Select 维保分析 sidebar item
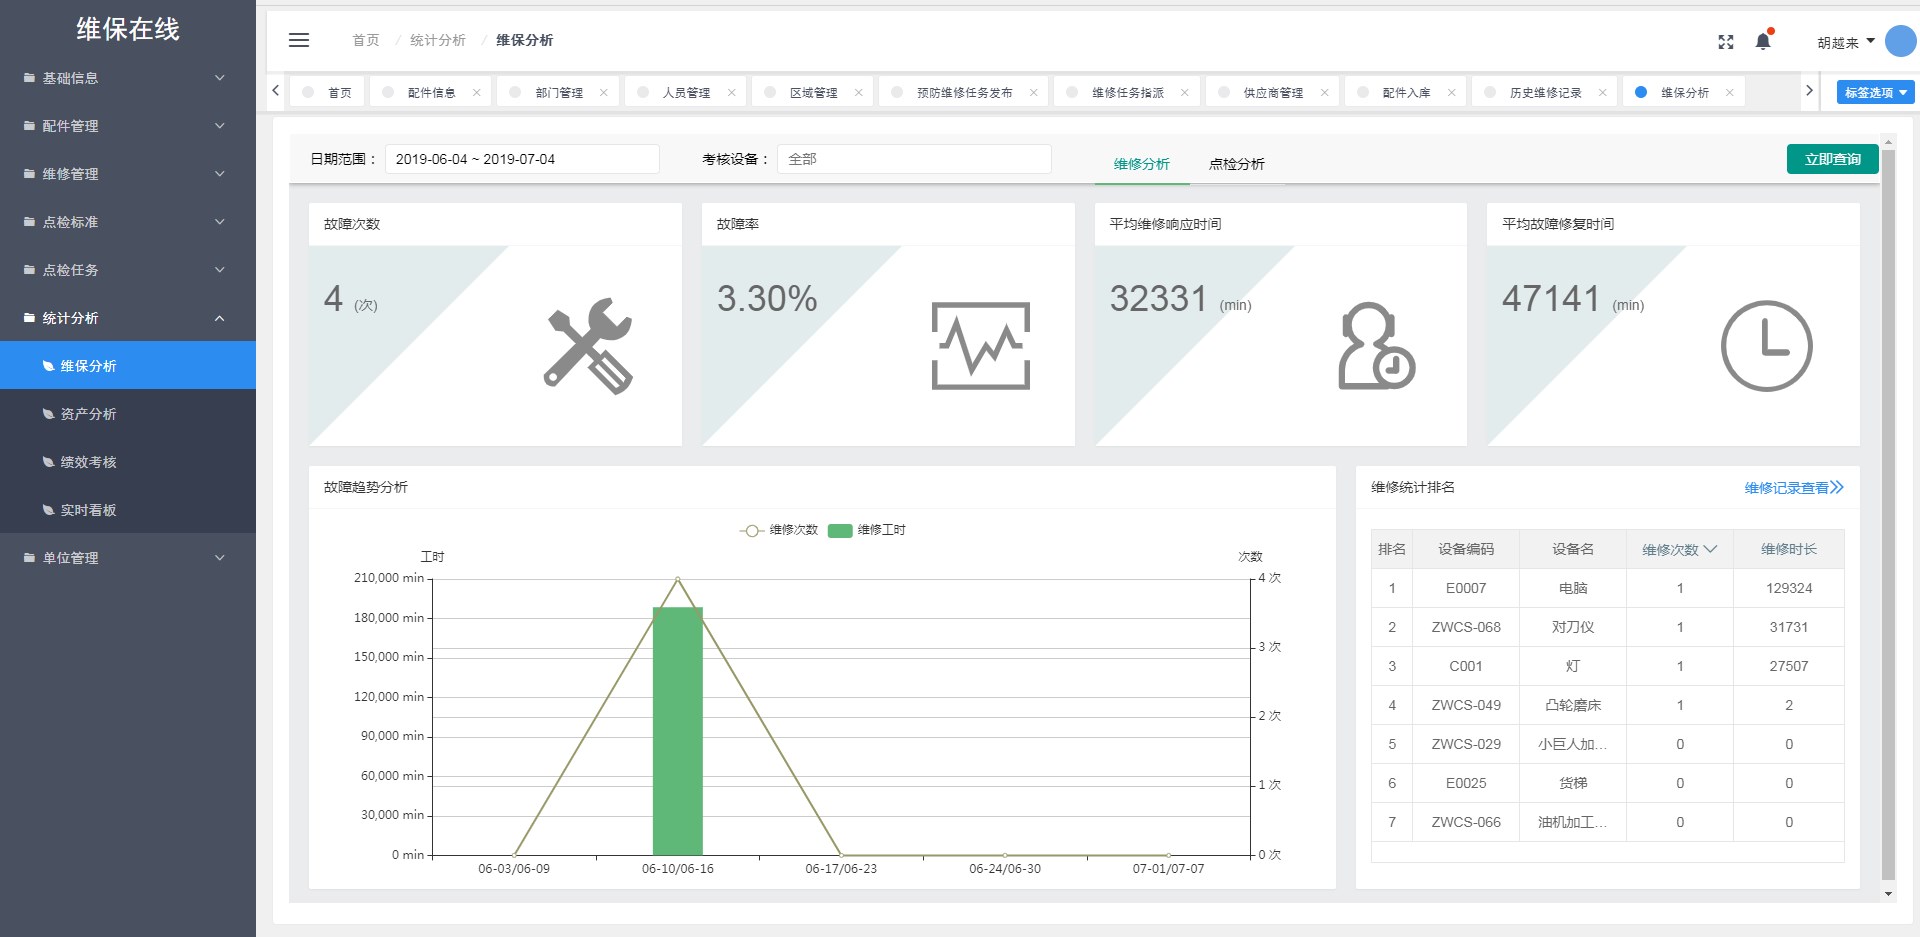Viewport: 1920px width, 937px height. click(x=128, y=366)
